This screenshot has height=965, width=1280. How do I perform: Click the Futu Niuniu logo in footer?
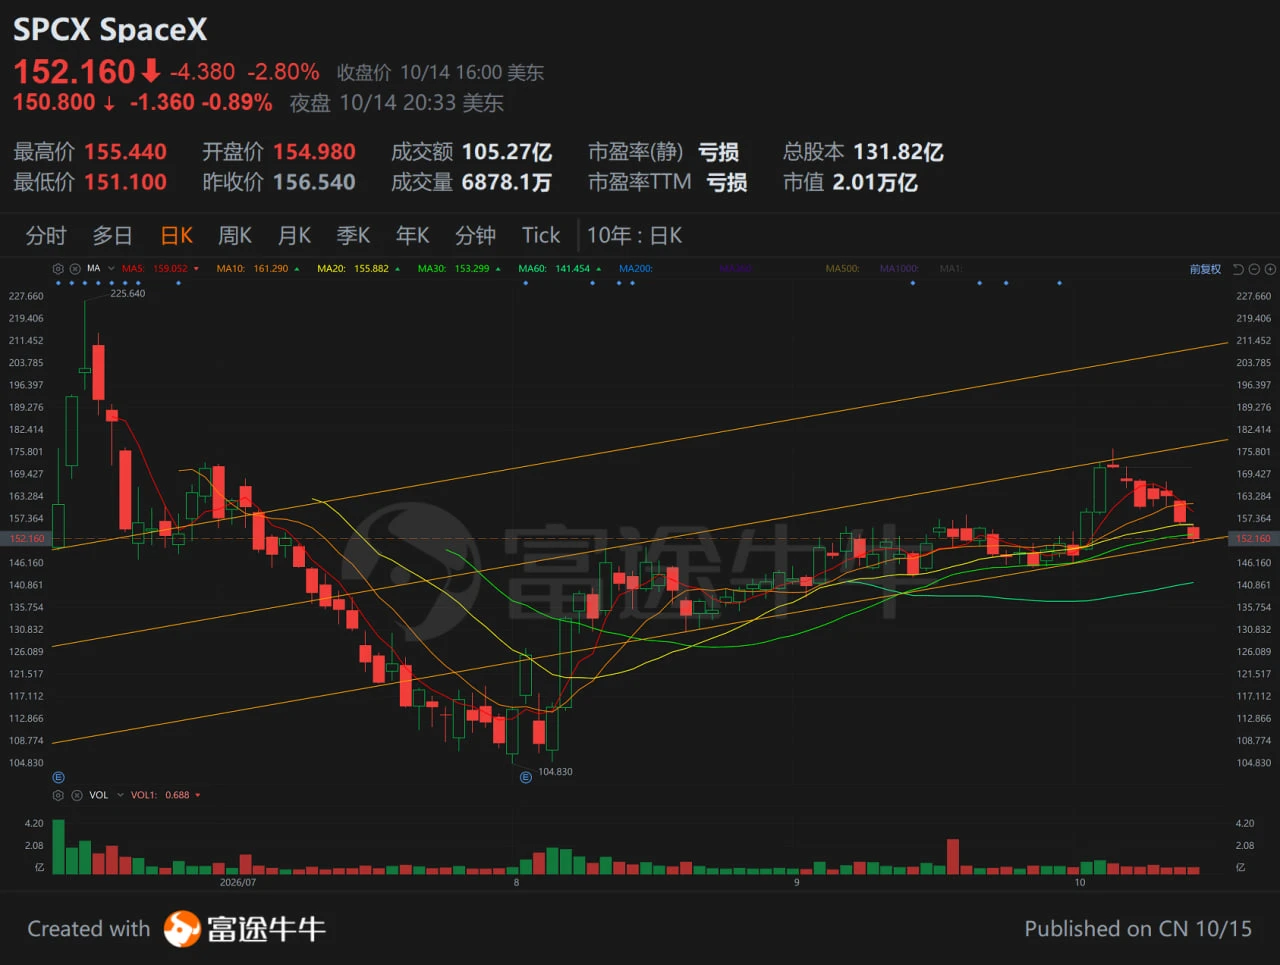point(245,929)
